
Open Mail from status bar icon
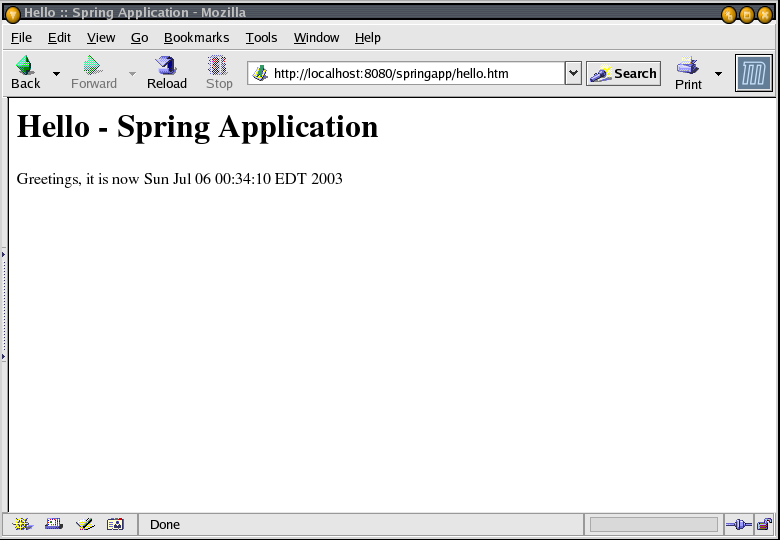tap(54, 524)
